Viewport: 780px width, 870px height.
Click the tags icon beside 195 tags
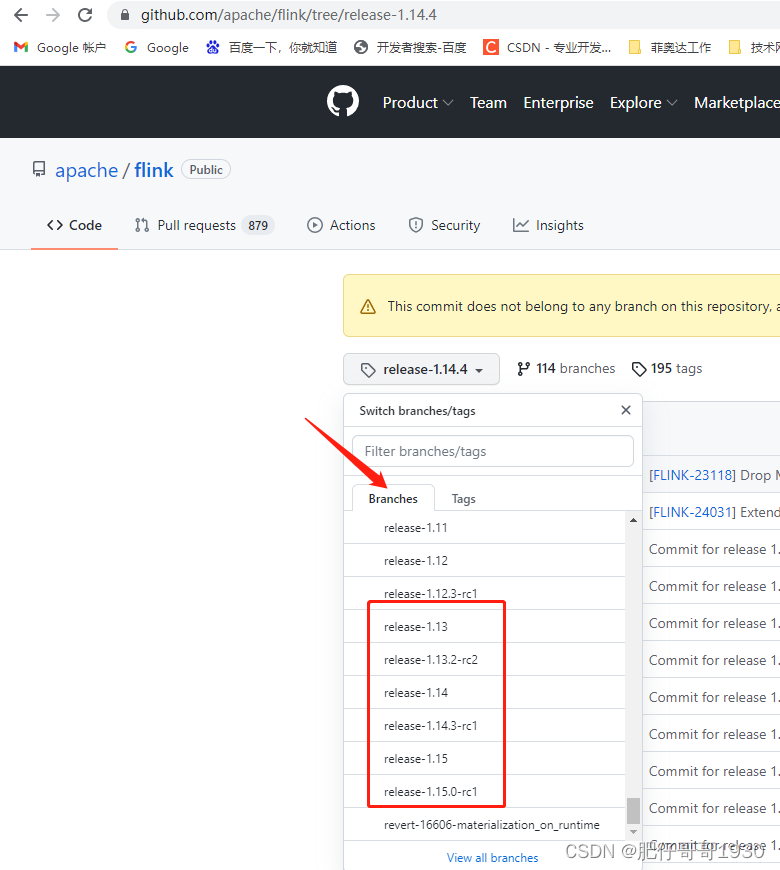tap(639, 369)
